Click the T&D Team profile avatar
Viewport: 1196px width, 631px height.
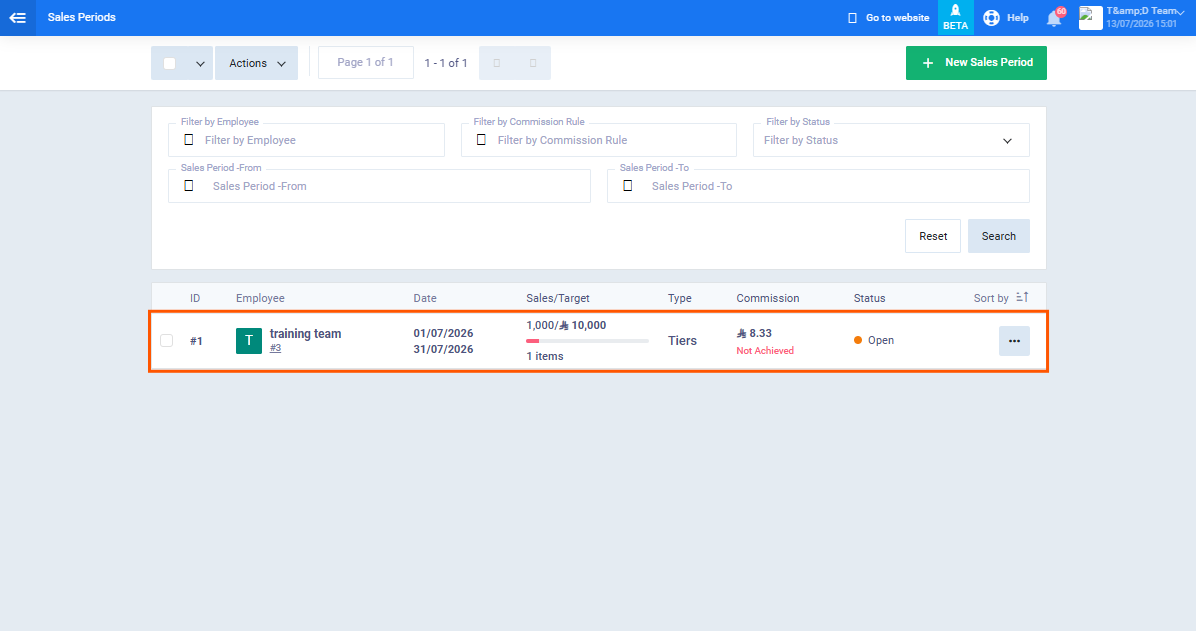1090,18
